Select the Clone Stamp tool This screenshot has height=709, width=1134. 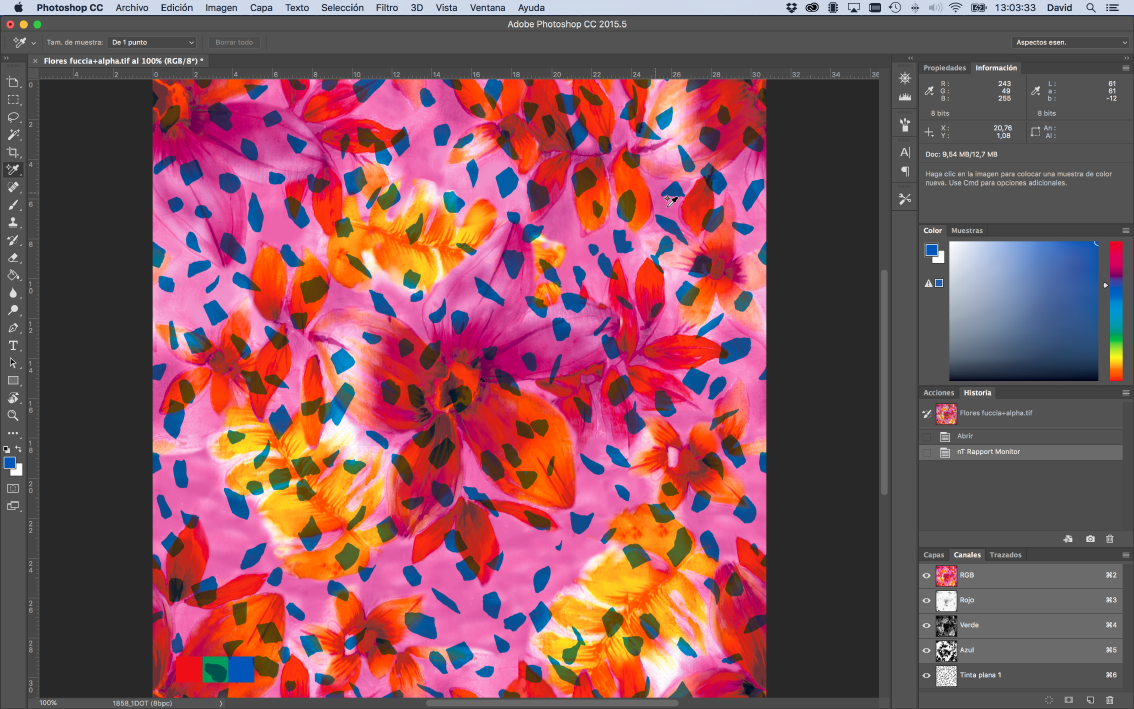(x=14, y=223)
